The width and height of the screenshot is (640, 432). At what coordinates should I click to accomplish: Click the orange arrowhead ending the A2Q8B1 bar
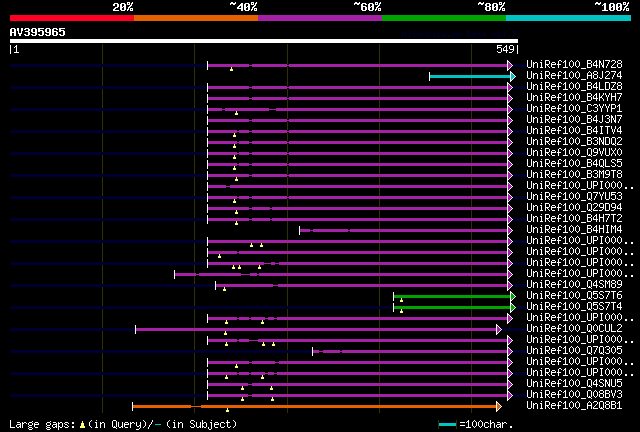(499, 406)
